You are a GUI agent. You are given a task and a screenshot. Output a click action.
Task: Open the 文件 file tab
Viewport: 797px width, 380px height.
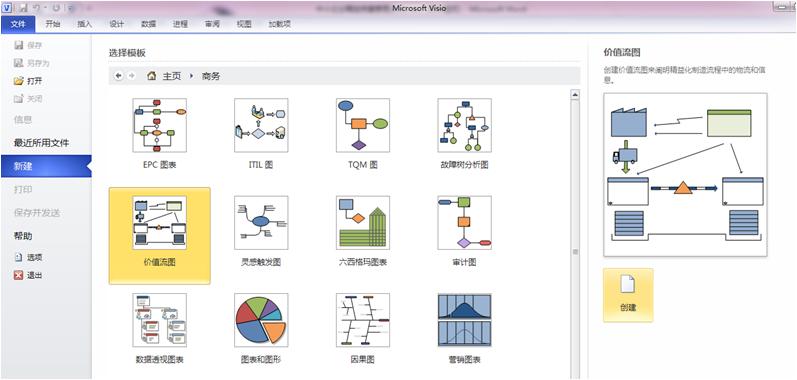pyautogui.click(x=18, y=24)
